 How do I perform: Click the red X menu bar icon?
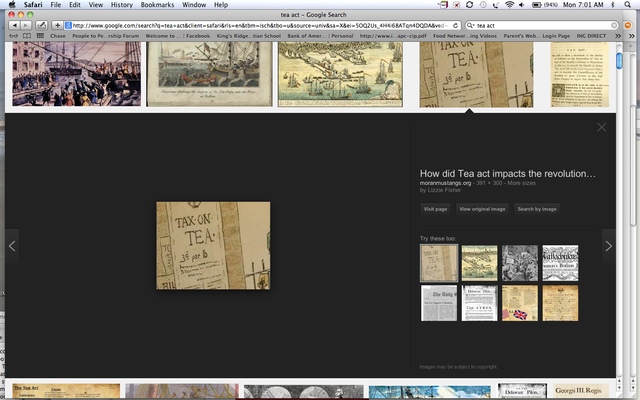pyautogui.click(x=457, y=5)
